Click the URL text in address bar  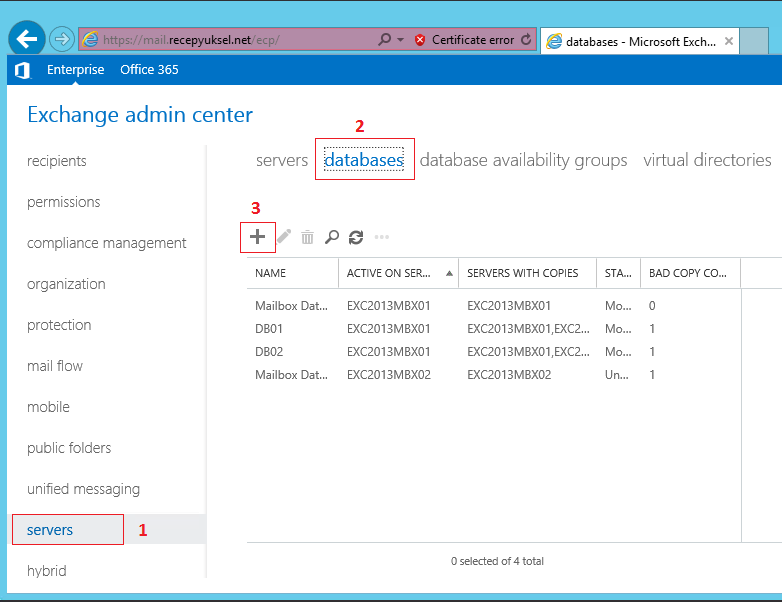192,40
